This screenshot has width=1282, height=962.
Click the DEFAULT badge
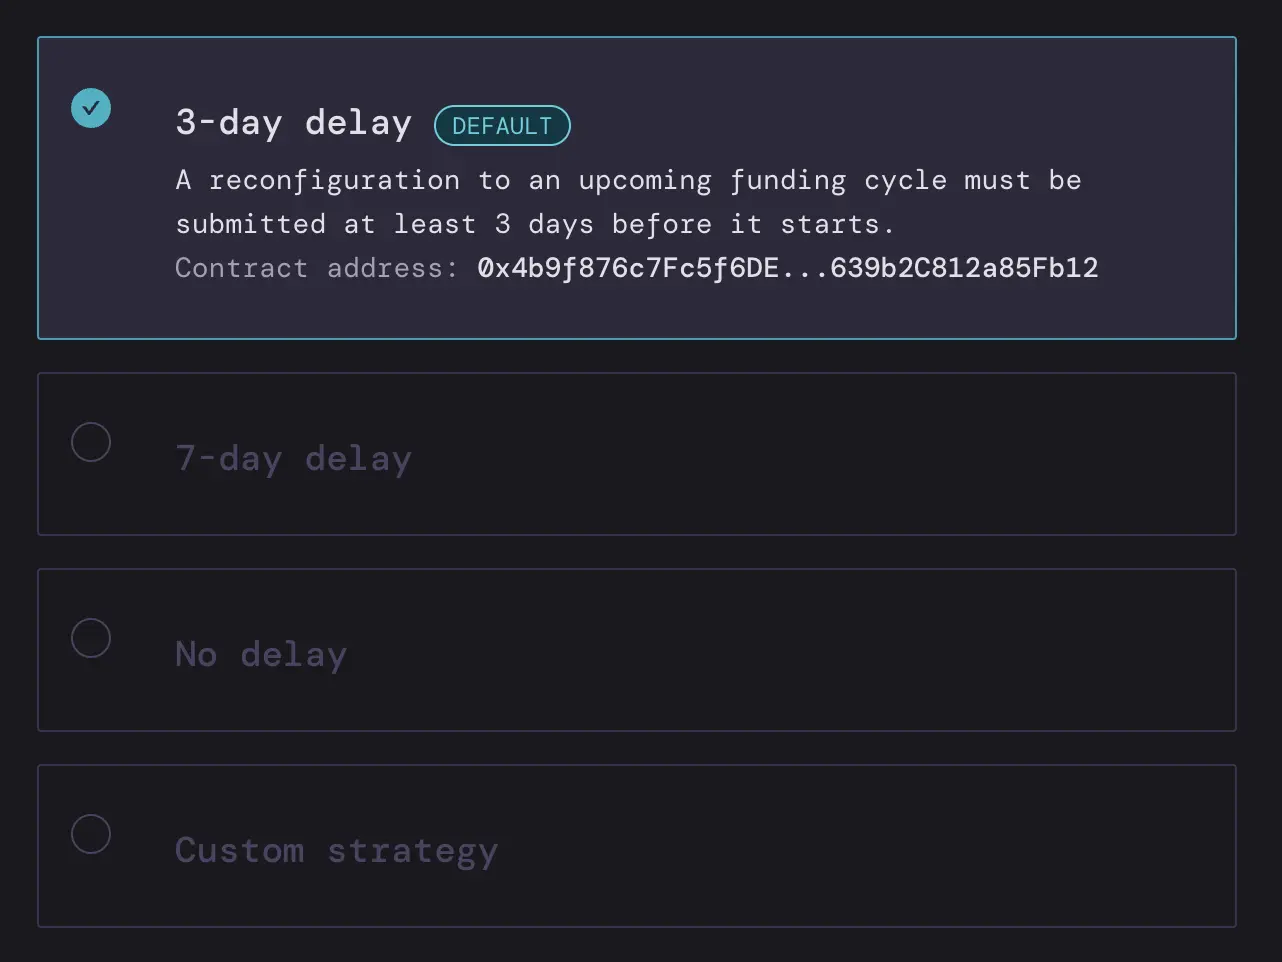pos(502,126)
